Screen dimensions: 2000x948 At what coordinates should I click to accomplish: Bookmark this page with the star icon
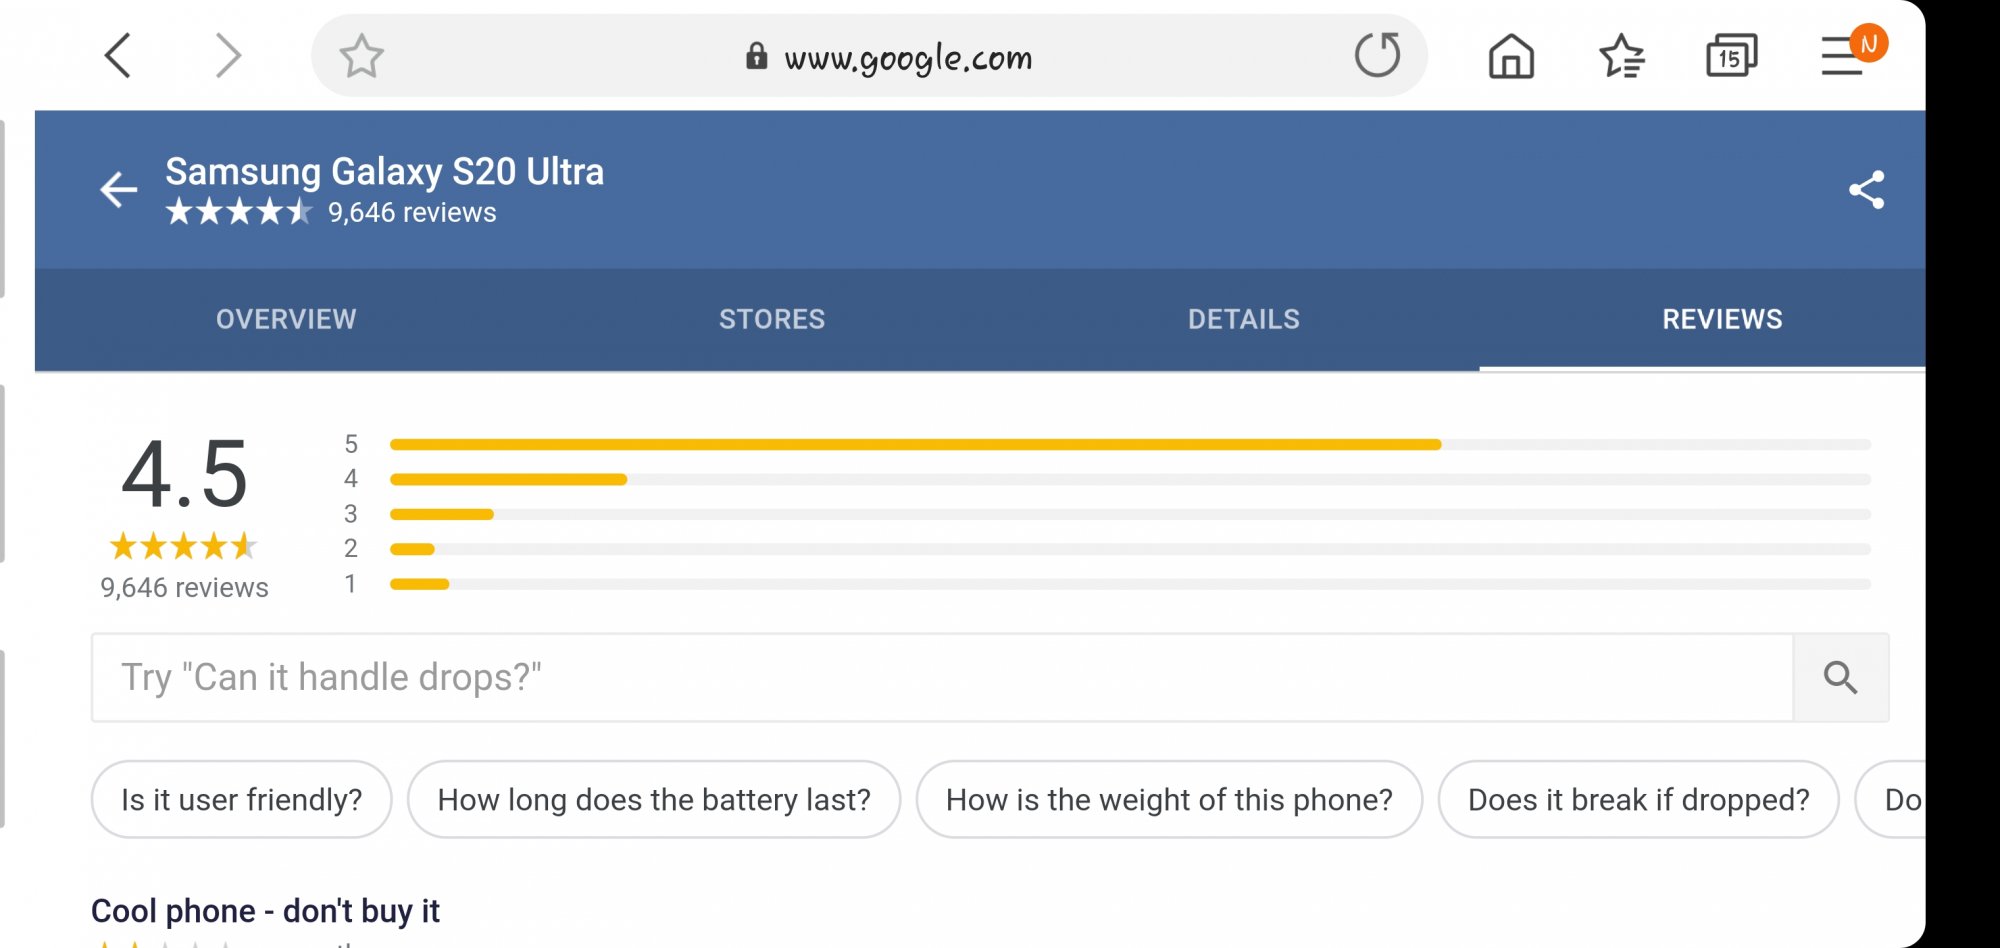pyautogui.click(x=361, y=56)
